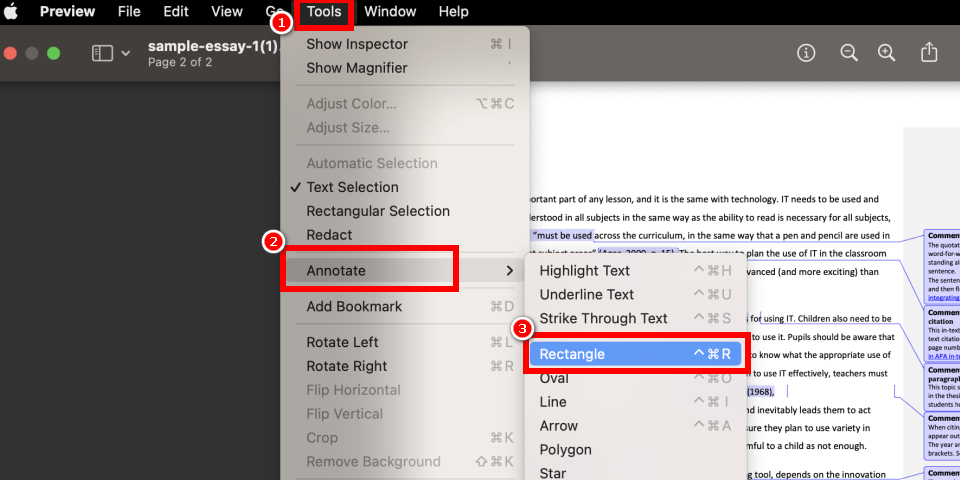The image size is (960, 480).
Task: Click the zoom in magnifier icon
Action: [x=886, y=53]
